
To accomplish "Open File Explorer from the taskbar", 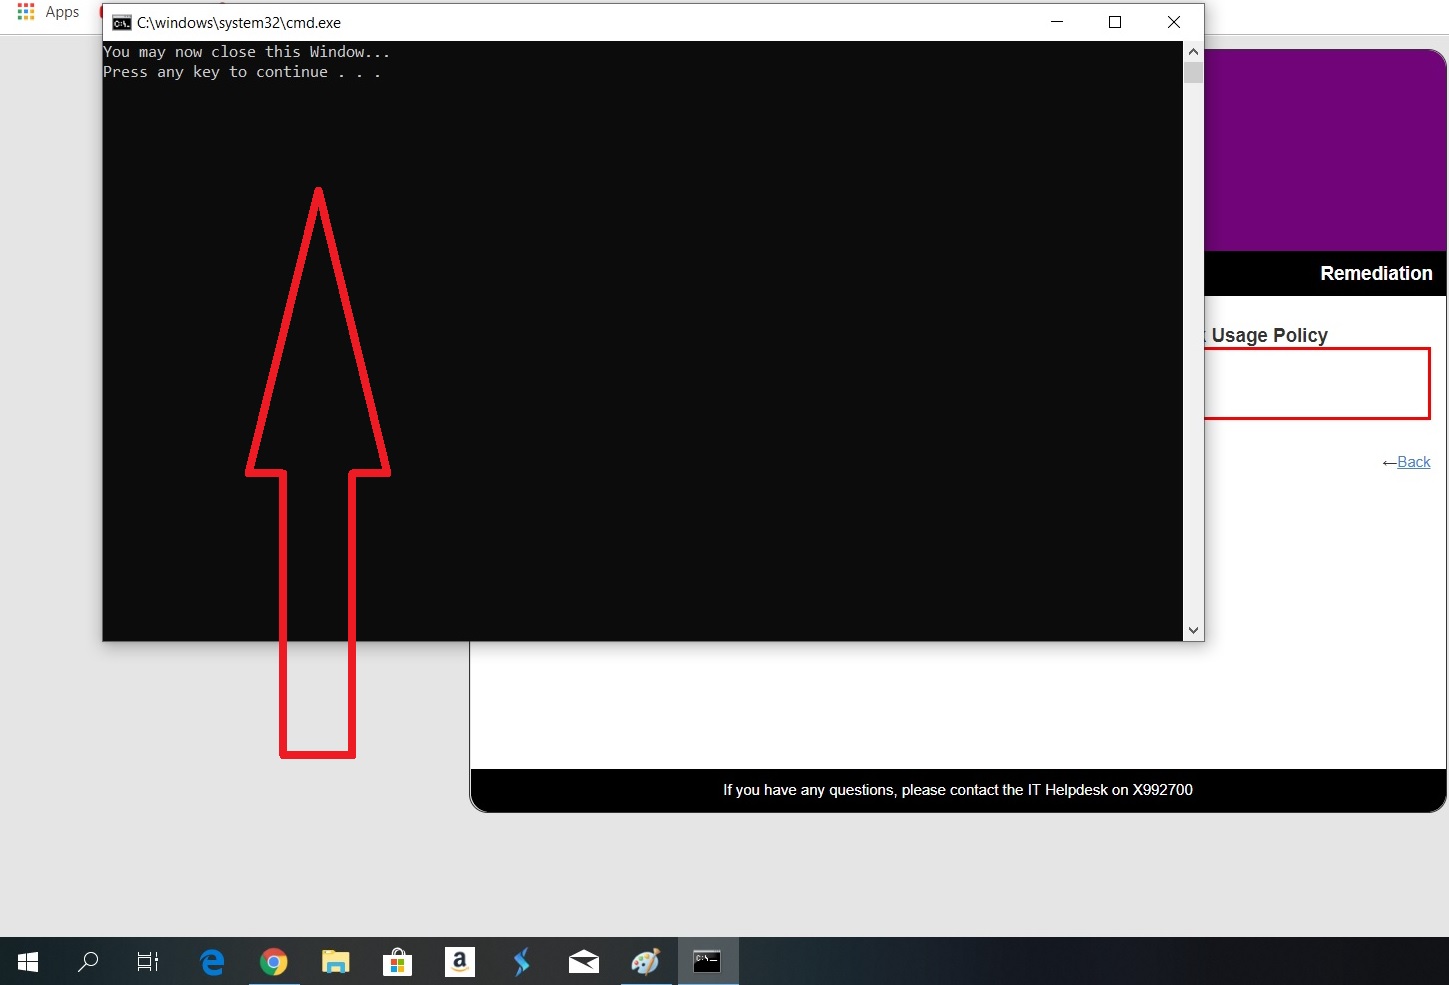I will coord(335,962).
